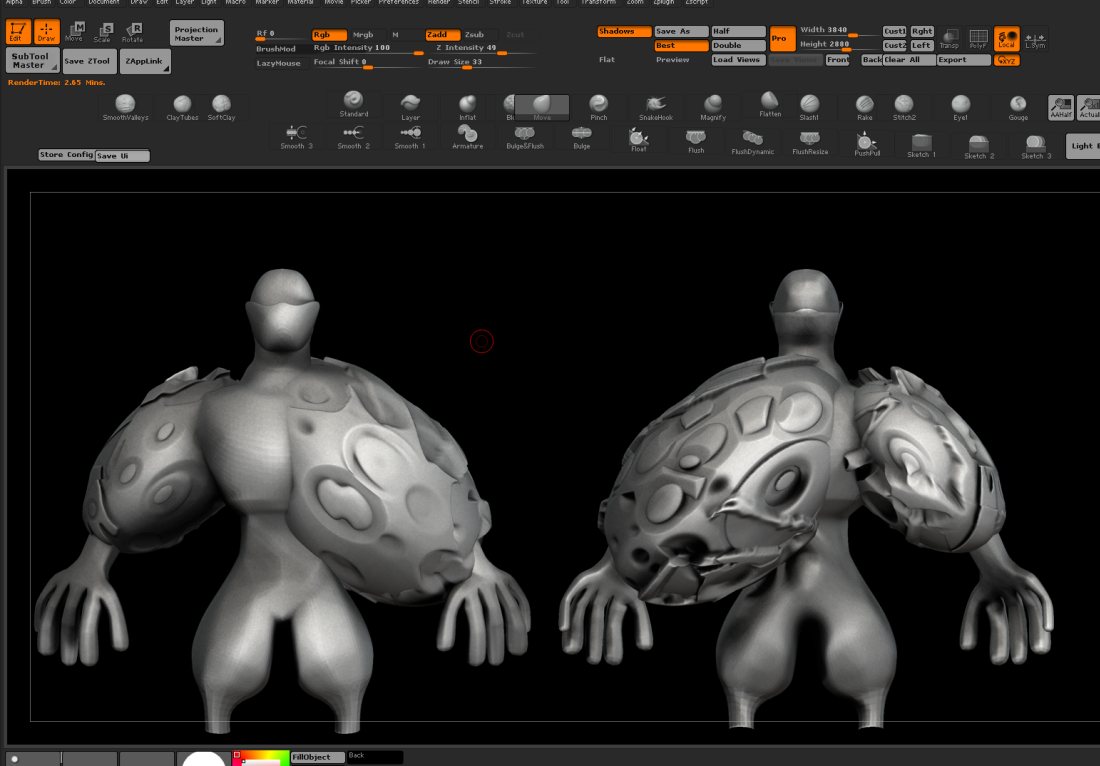Select the Eye1 brush
1100x766 pixels.
click(960, 107)
